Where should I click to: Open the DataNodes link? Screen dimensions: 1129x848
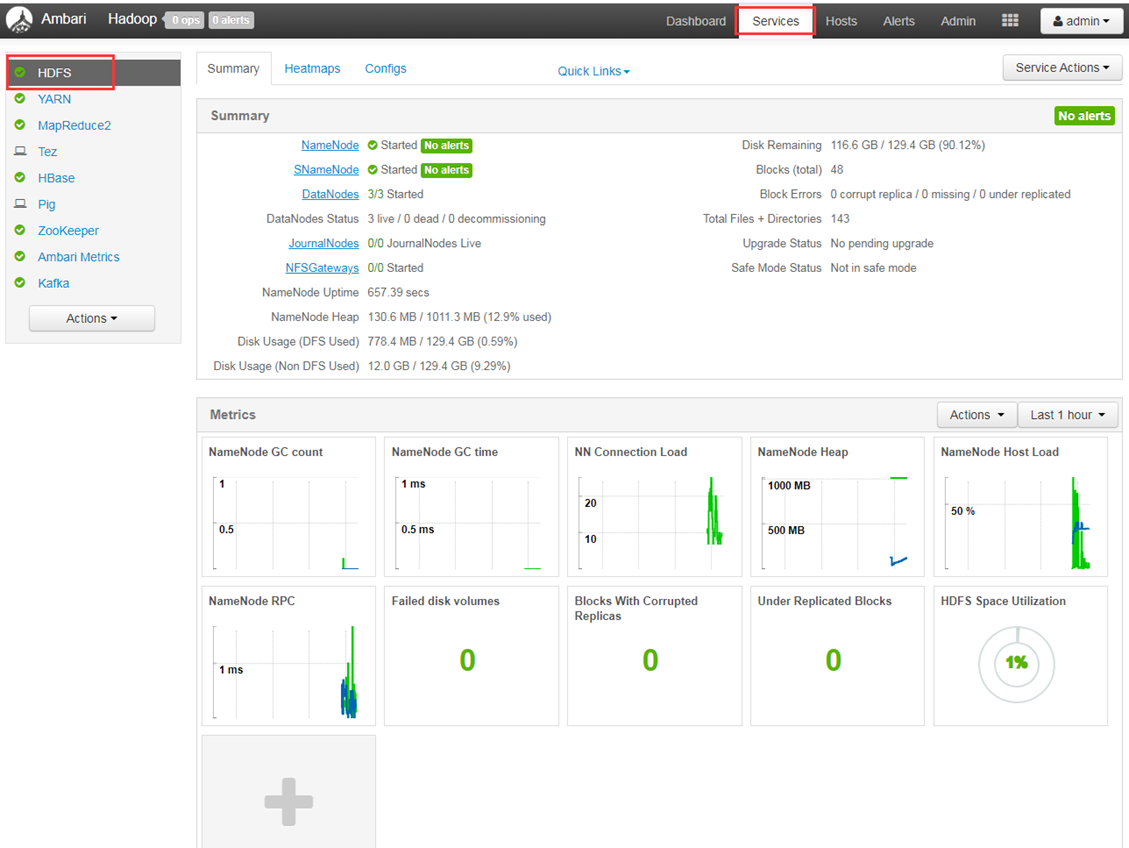pyautogui.click(x=330, y=194)
